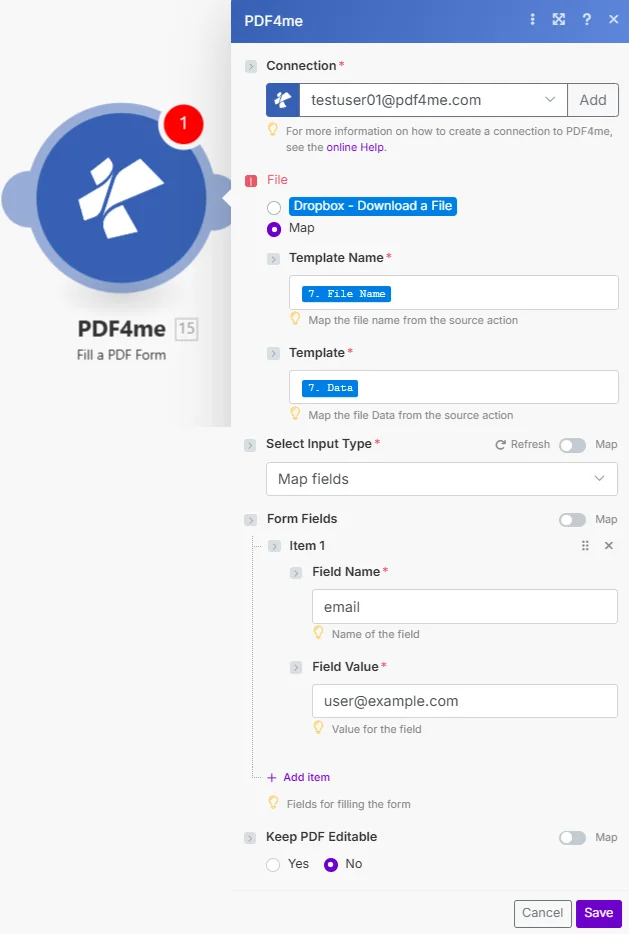Image resolution: width=629 pixels, height=934 pixels.
Task: Click lightbulb beside 'Name of the field'
Action: click(318, 633)
